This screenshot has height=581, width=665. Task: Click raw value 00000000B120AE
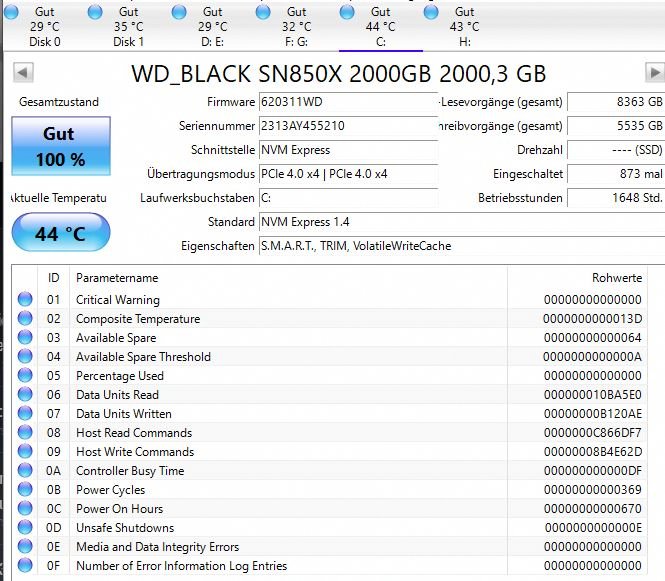pyautogui.click(x=592, y=414)
